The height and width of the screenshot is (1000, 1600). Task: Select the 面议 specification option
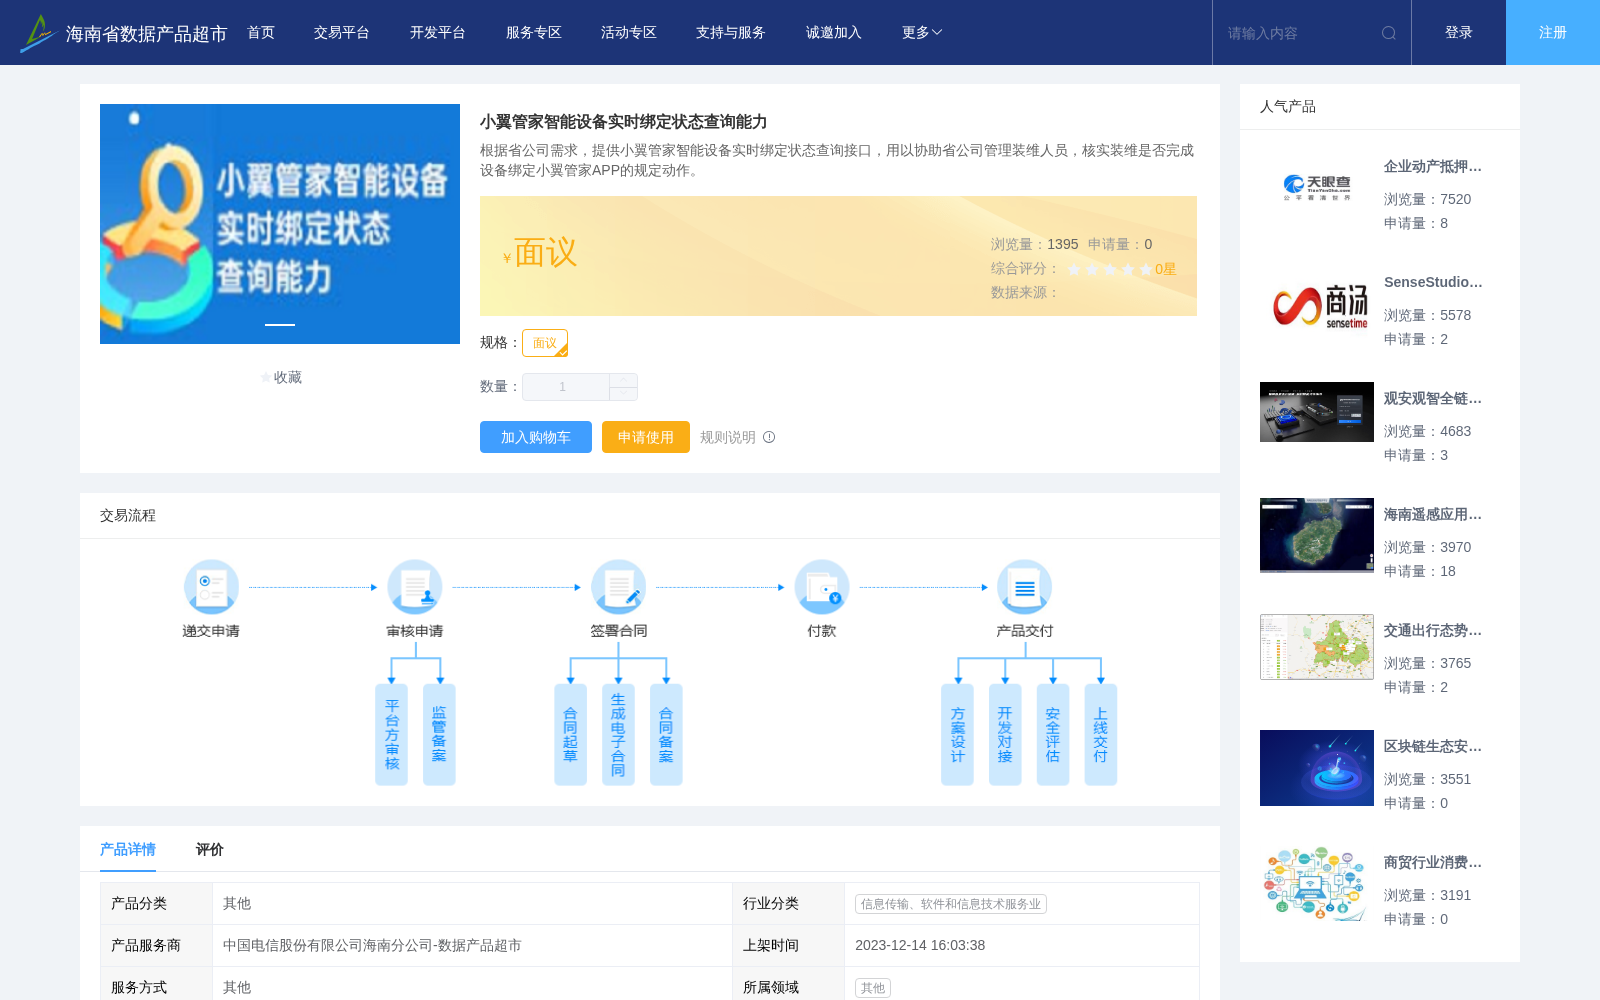coord(545,343)
